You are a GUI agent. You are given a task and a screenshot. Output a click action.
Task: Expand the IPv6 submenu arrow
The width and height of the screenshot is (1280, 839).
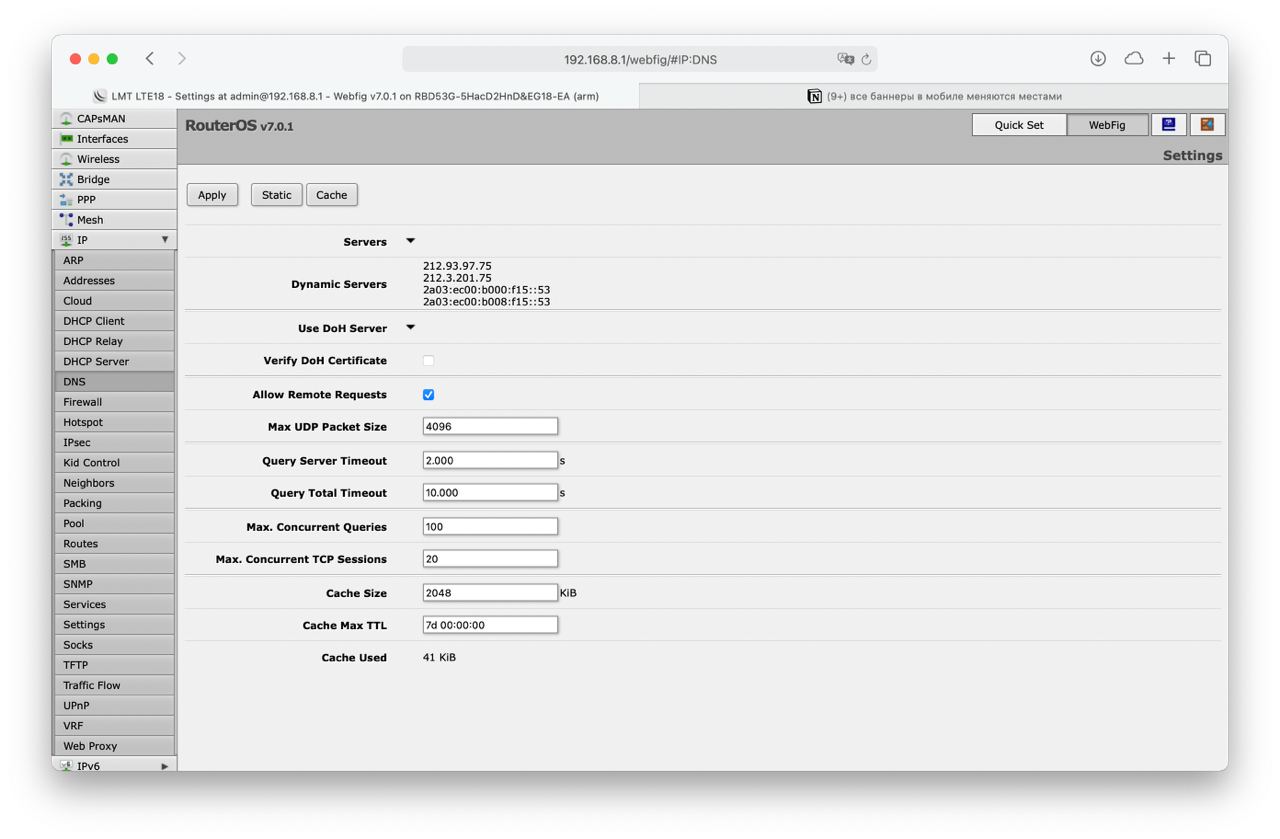pos(165,766)
